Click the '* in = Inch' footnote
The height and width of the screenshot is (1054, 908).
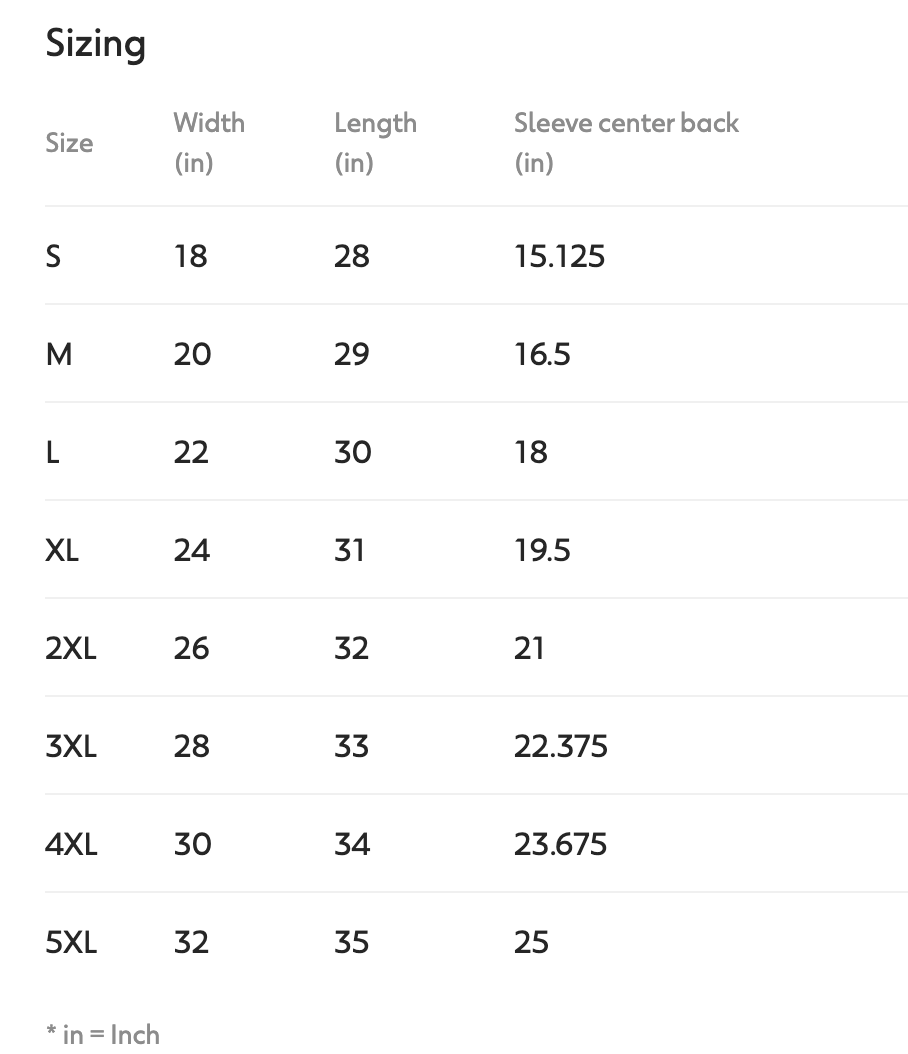click(103, 1035)
